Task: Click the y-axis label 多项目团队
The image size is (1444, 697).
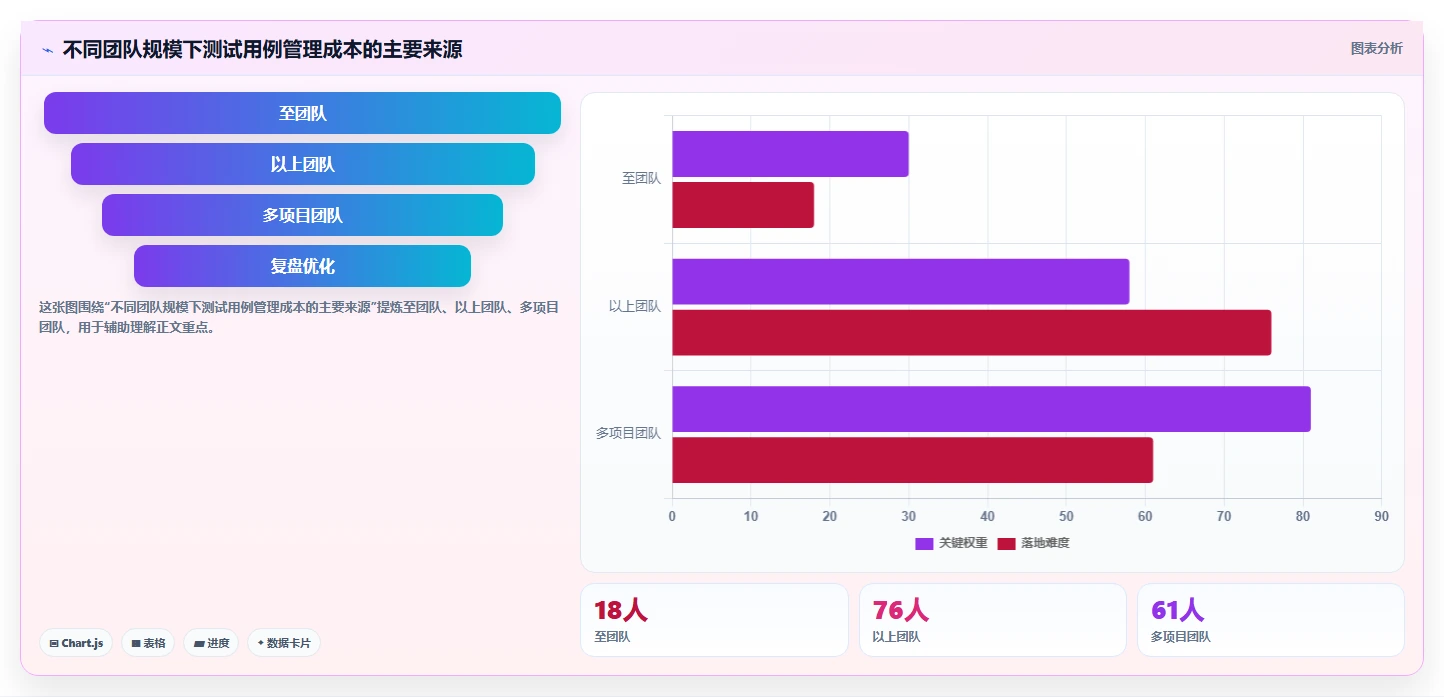Action: [628, 434]
